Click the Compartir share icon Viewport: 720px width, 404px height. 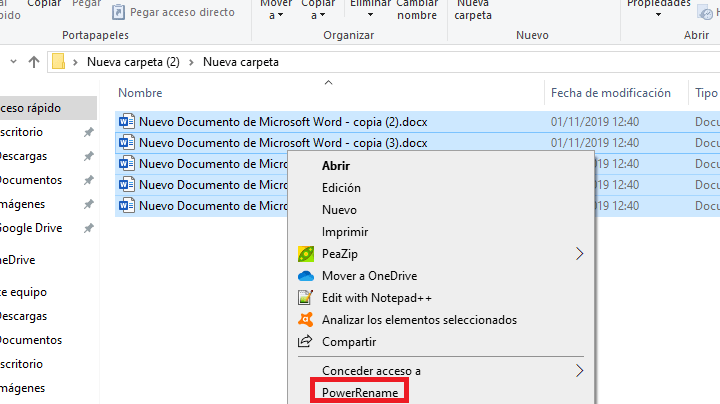(x=306, y=342)
